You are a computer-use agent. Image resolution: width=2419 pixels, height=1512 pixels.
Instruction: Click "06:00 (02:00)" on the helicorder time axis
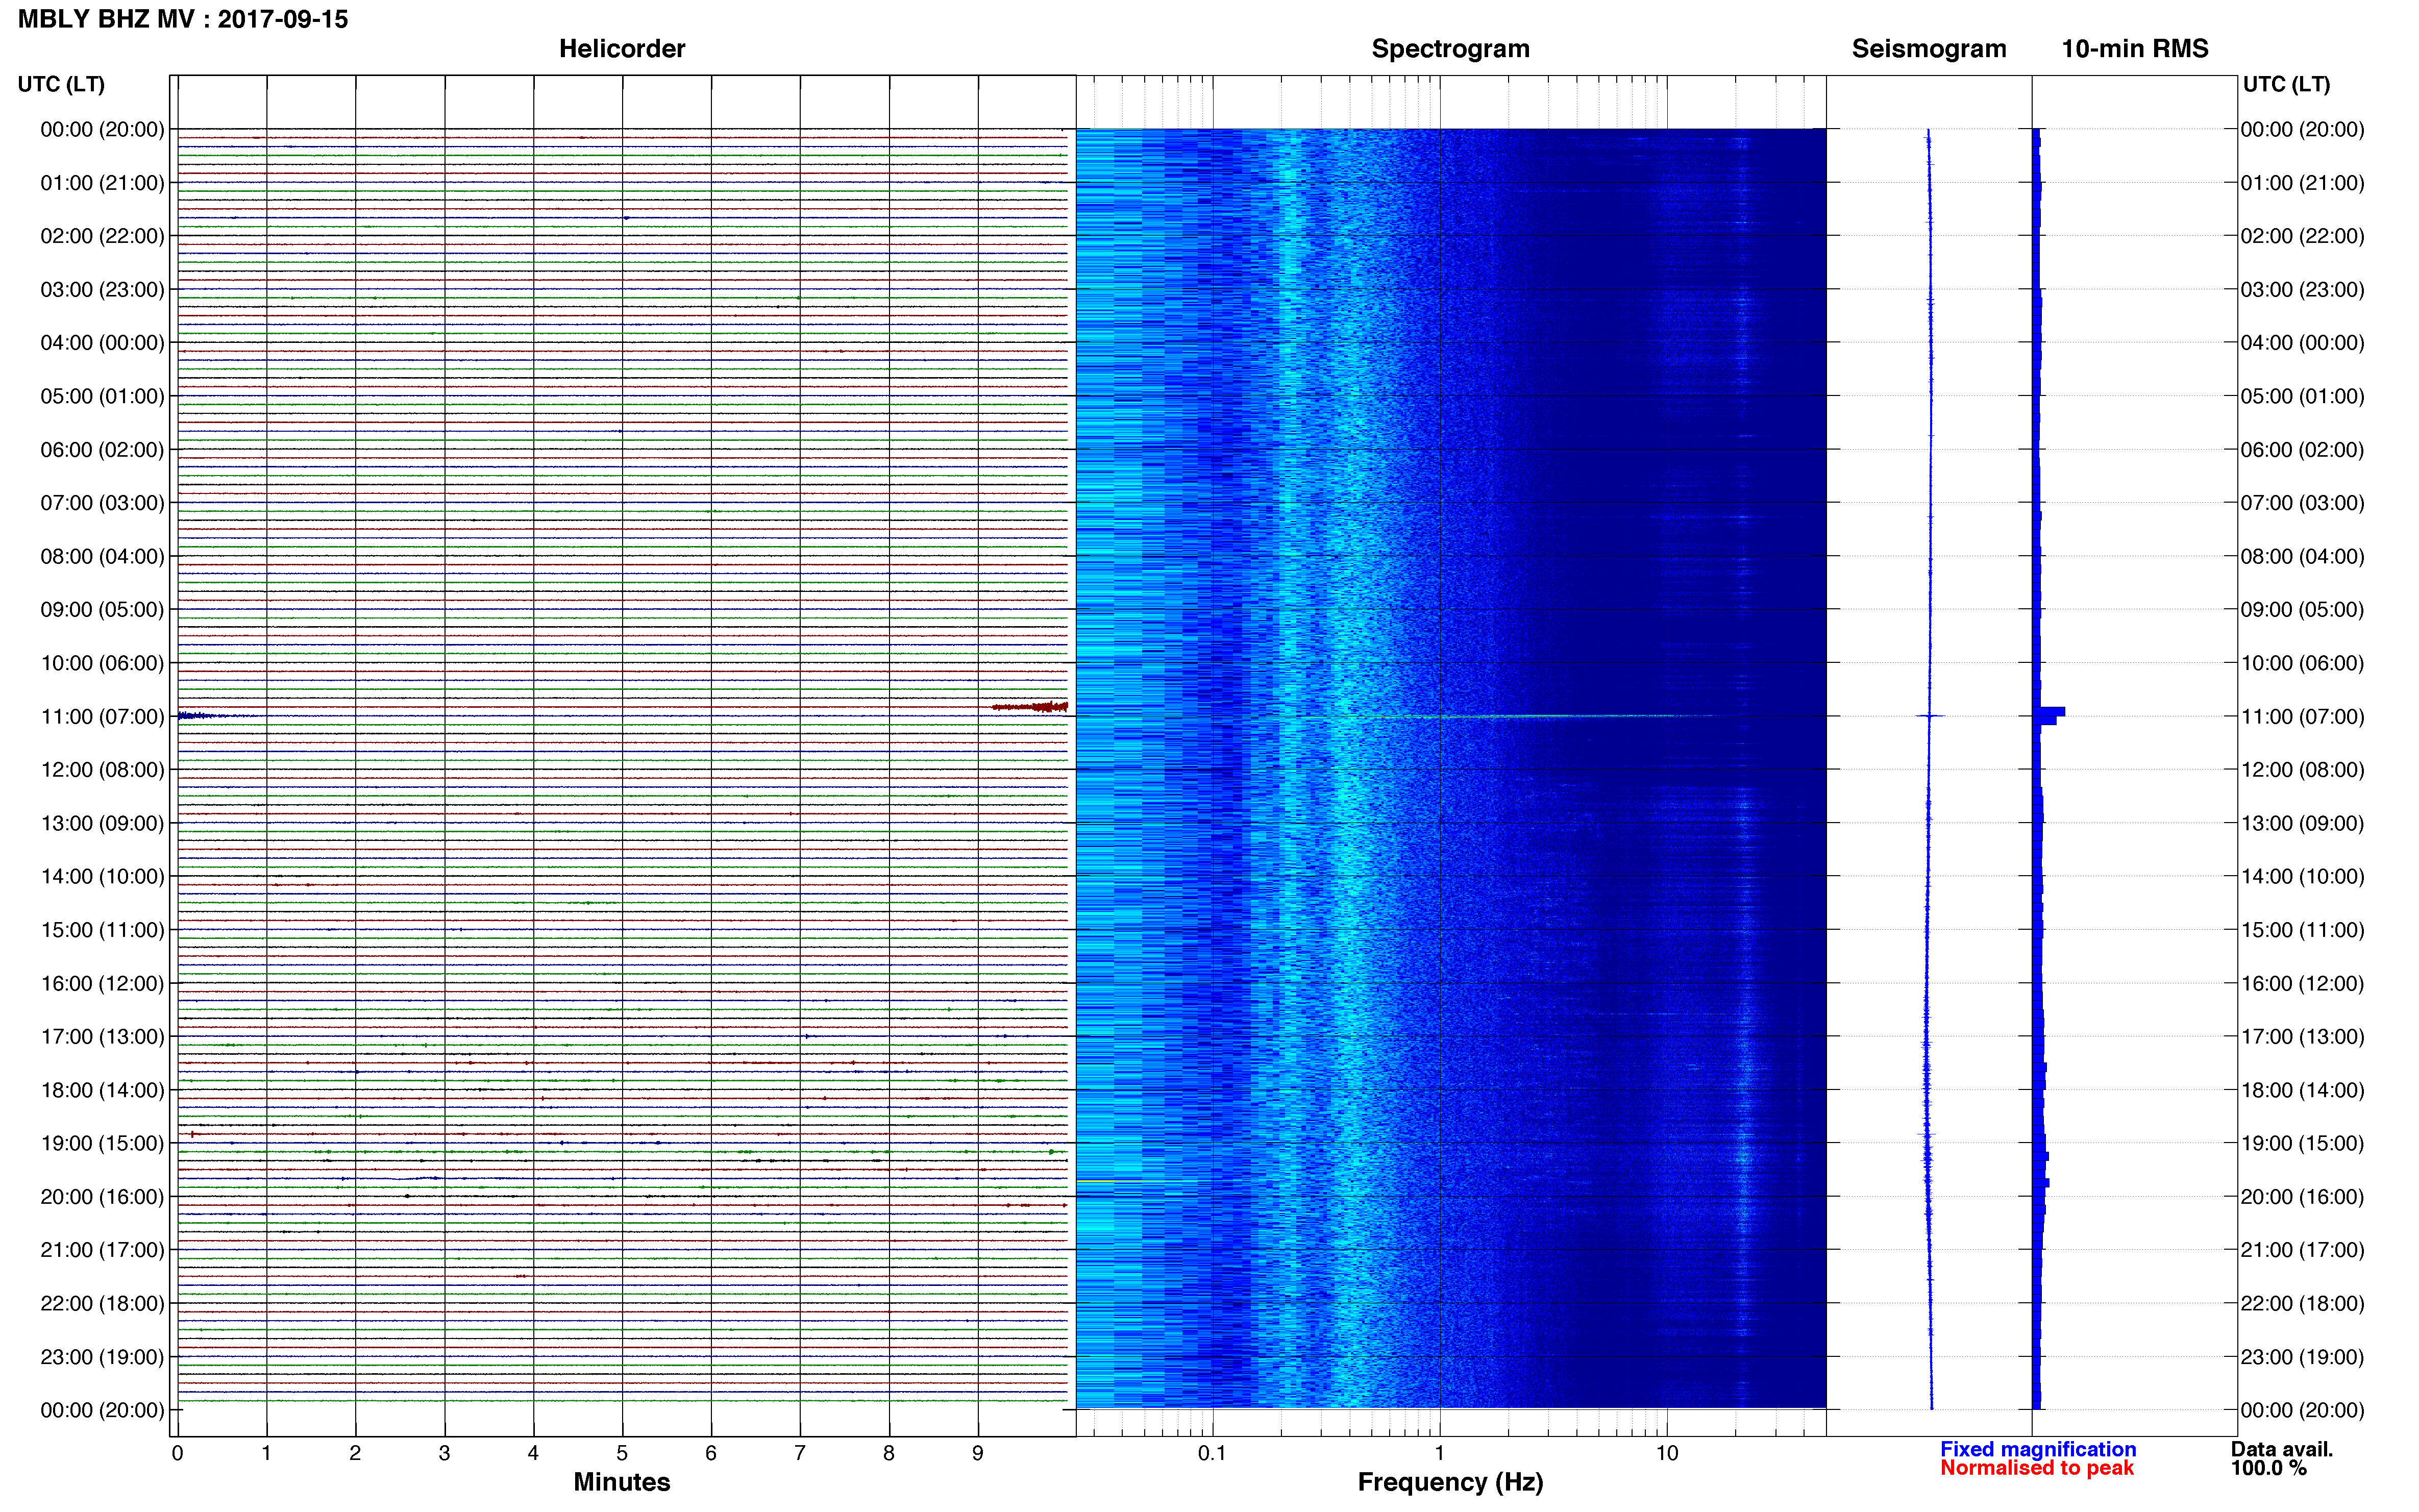pos(102,450)
